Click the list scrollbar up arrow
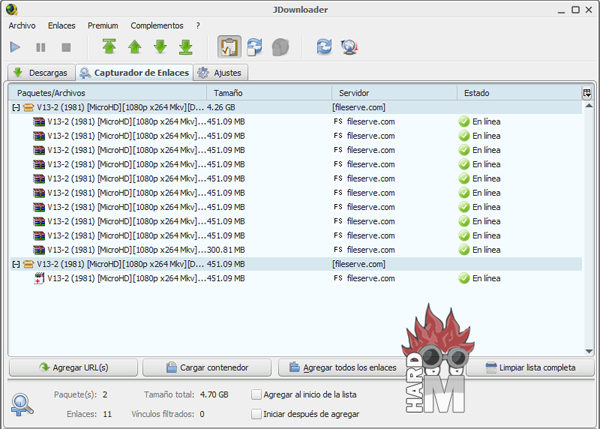600x429 pixels. click(589, 106)
